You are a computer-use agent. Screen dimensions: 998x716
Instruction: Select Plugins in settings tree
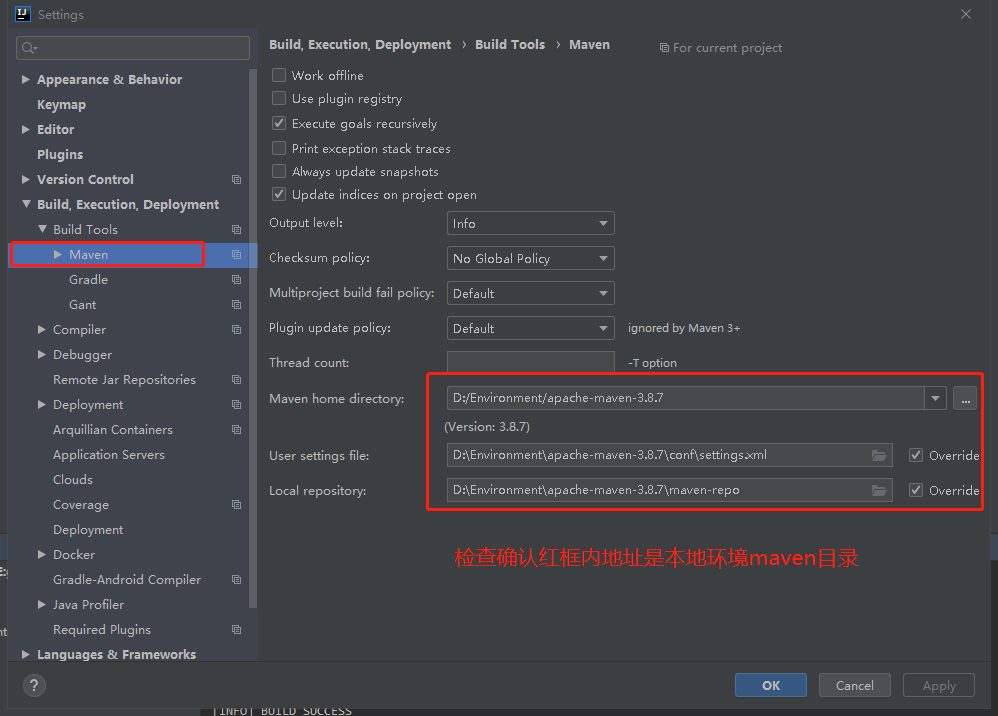click(x=60, y=155)
